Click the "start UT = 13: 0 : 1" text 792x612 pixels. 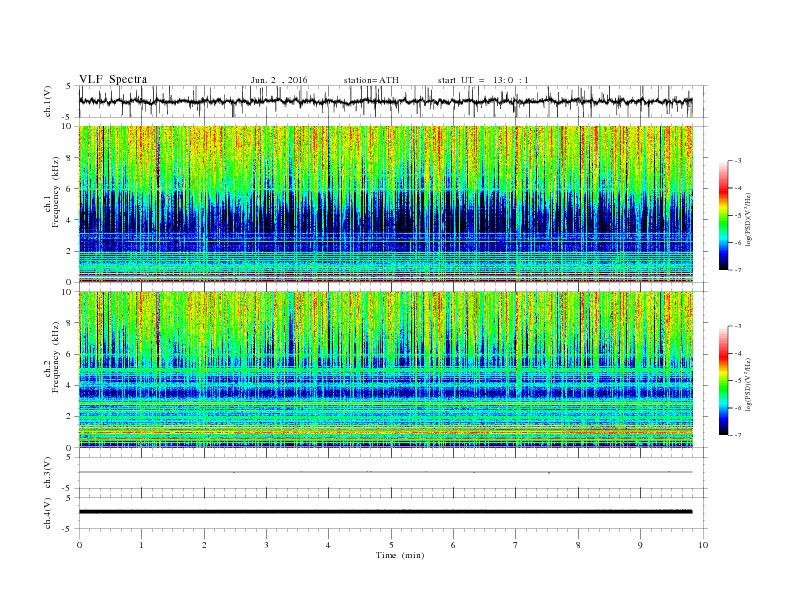pos(483,80)
